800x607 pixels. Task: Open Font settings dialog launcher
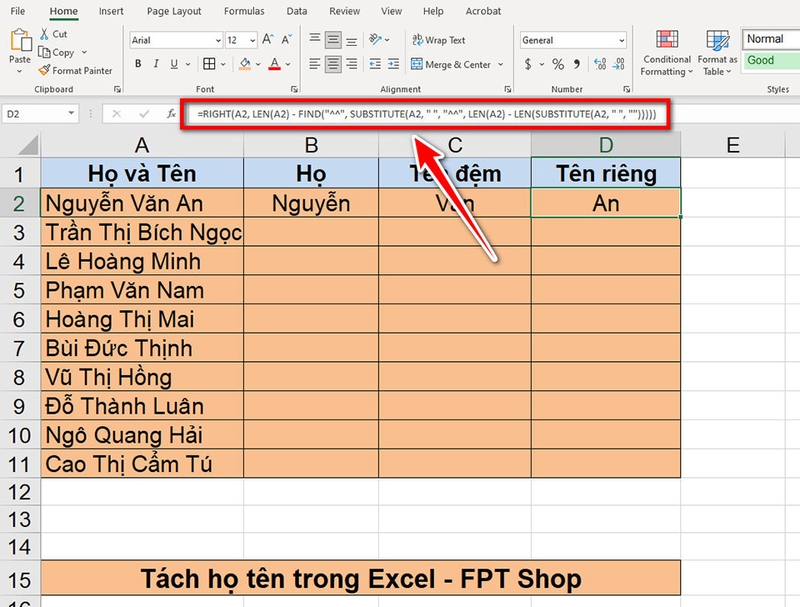coord(294,89)
